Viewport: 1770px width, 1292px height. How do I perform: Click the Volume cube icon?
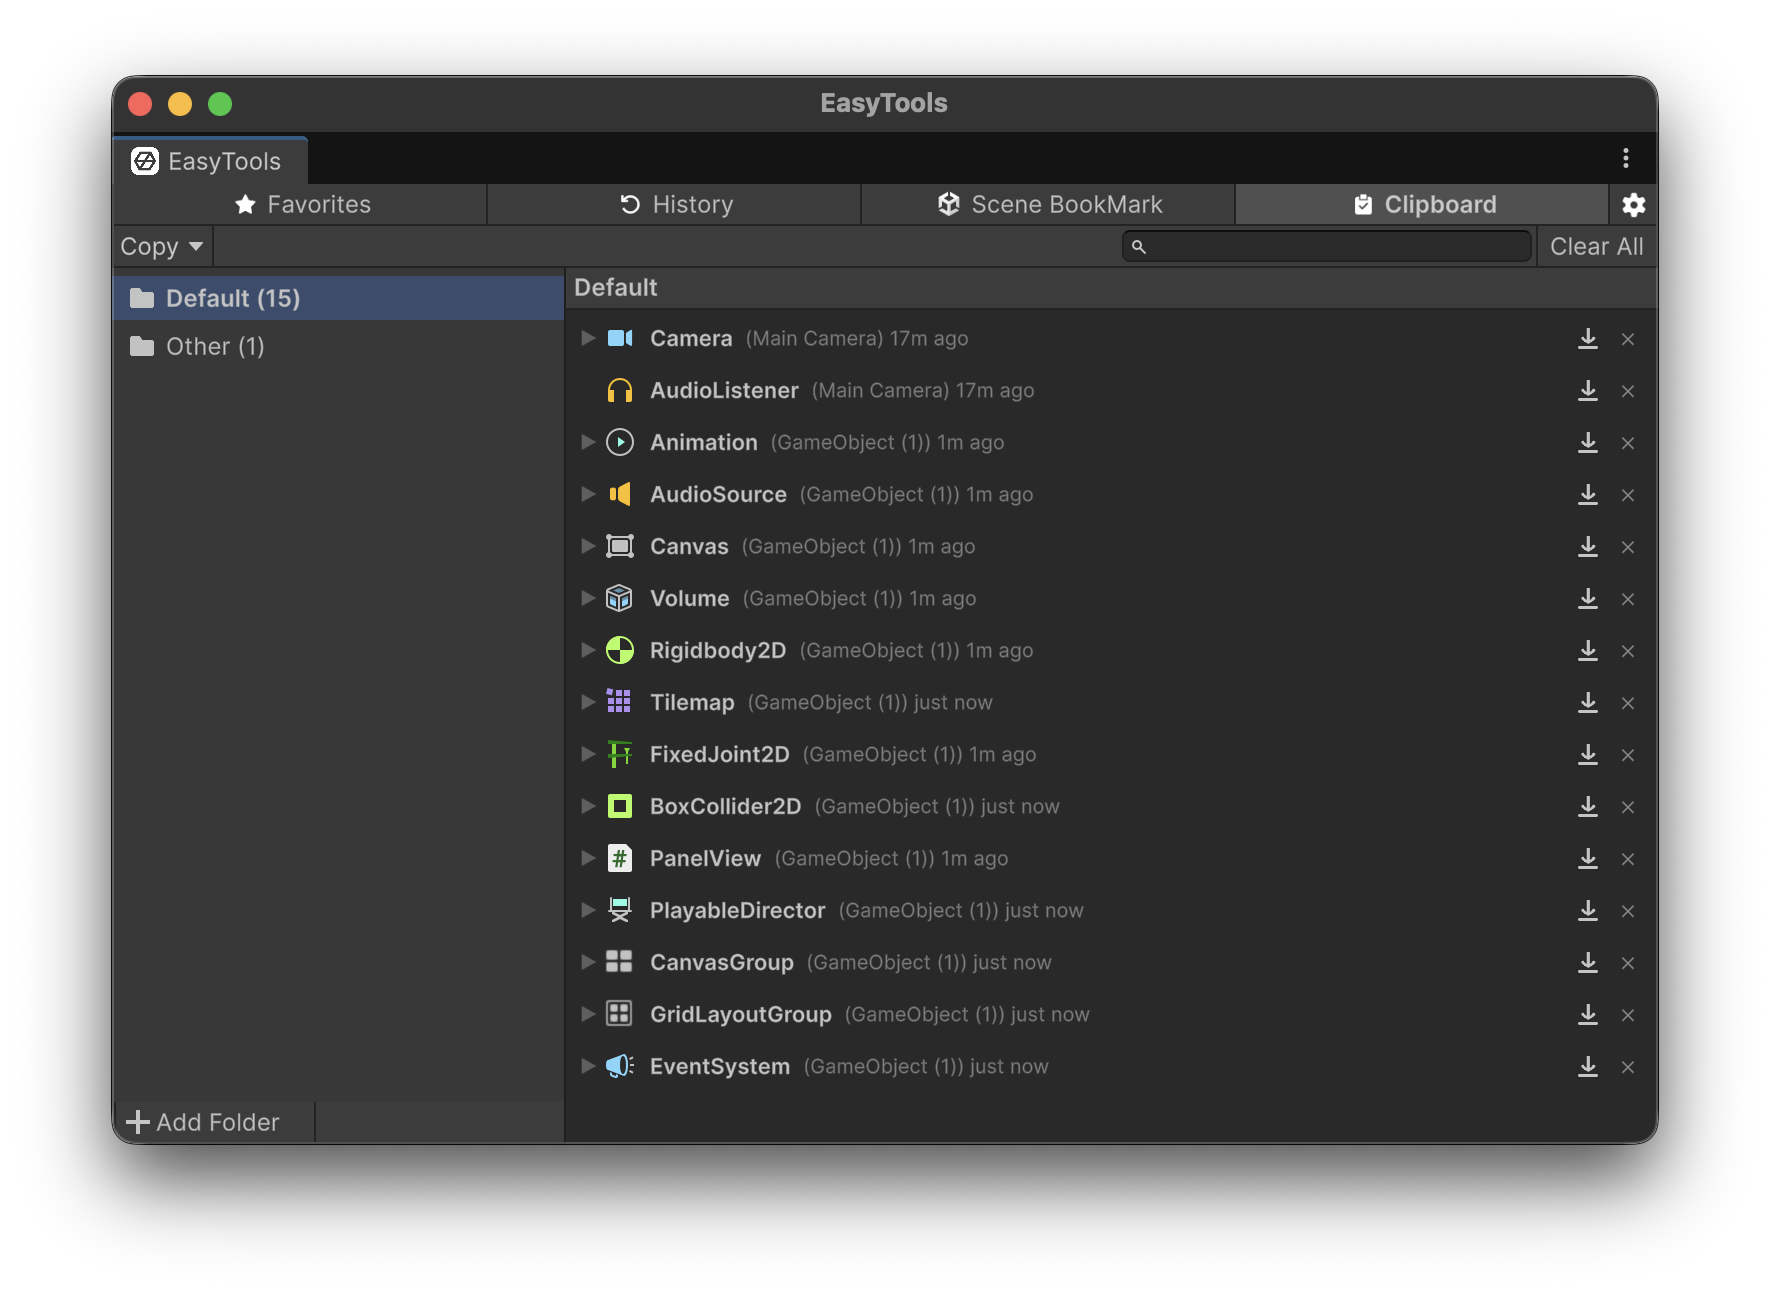[x=620, y=598]
